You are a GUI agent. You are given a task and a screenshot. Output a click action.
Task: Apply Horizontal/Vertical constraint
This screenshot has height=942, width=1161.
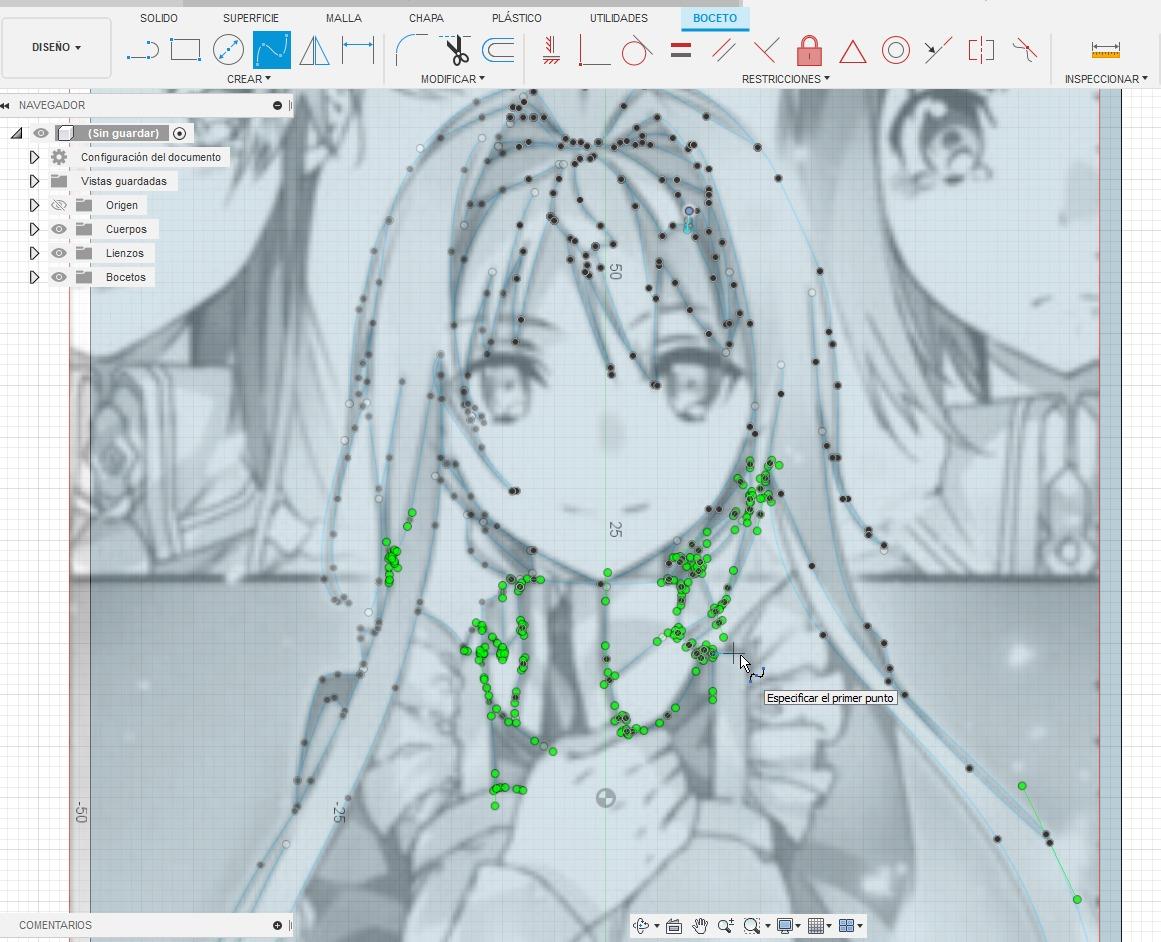click(550, 50)
